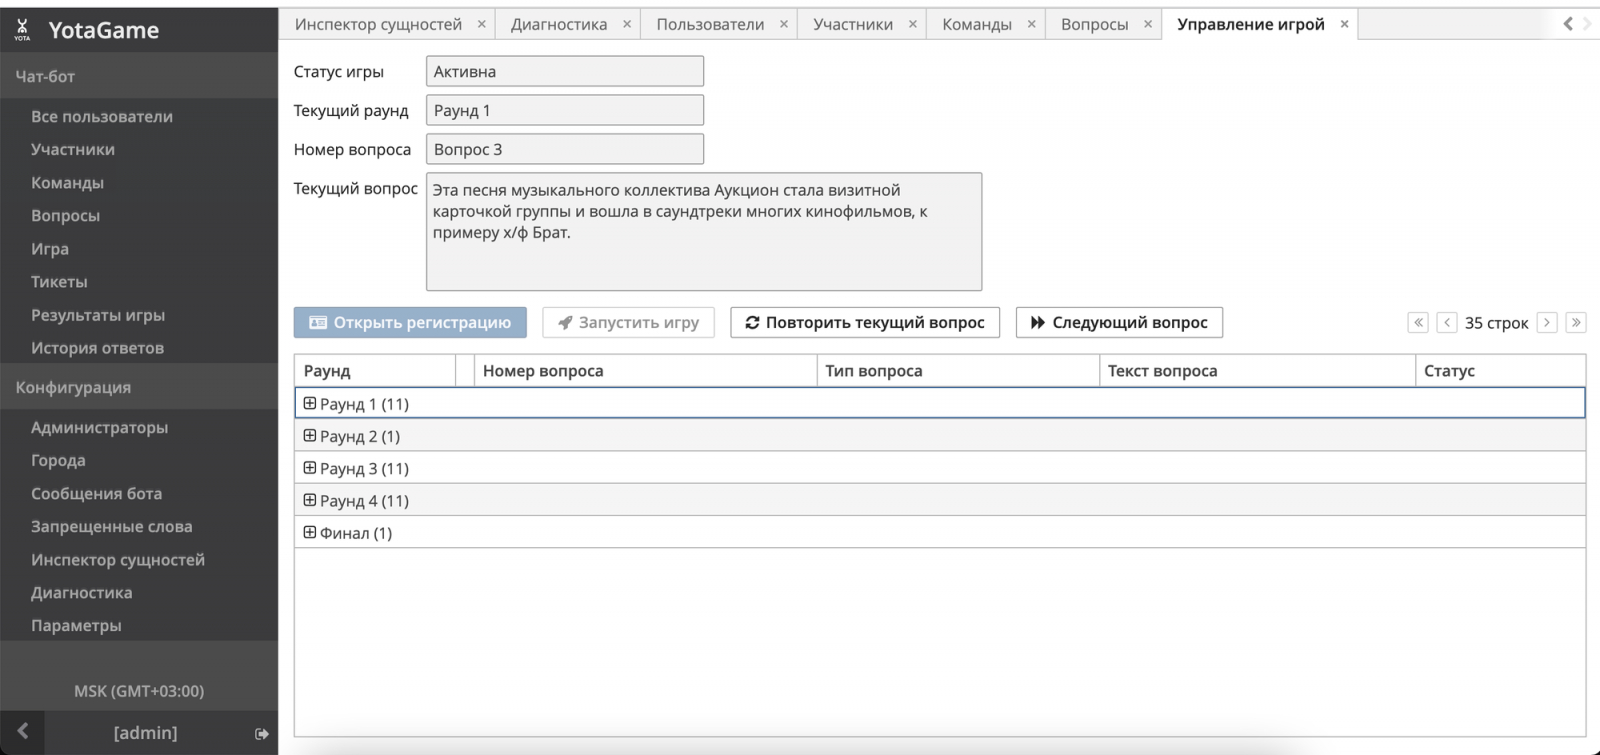The image size is (1600, 755).
Task: Click the [admin] user label
Action: tap(145, 733)
